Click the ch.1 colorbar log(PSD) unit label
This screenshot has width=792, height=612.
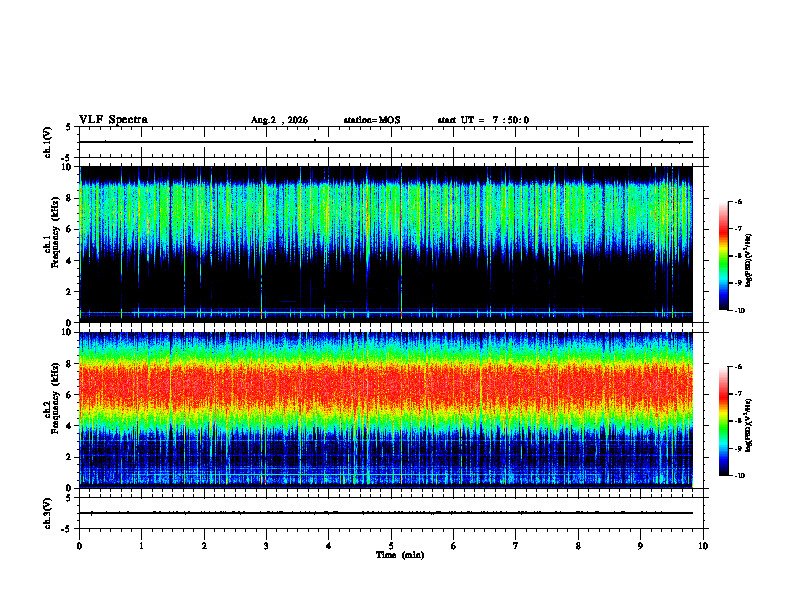749,260
